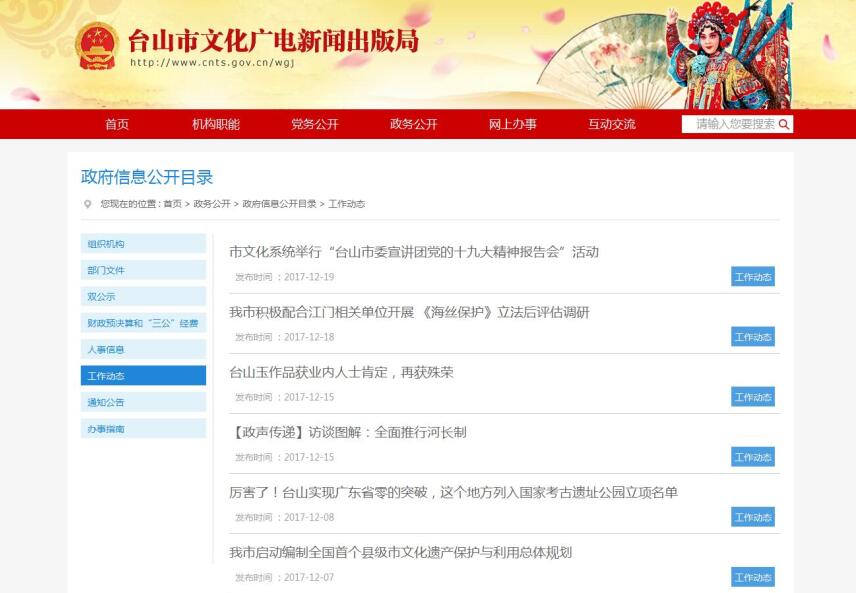Click 工作动态 tag beside the 河长制 article

[752, 457]
